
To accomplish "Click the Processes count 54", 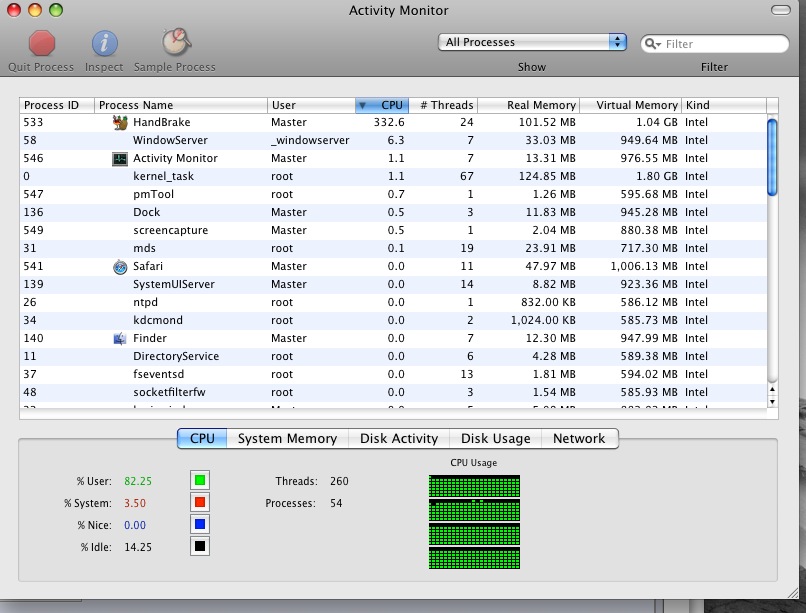I will tap(336, 503).
